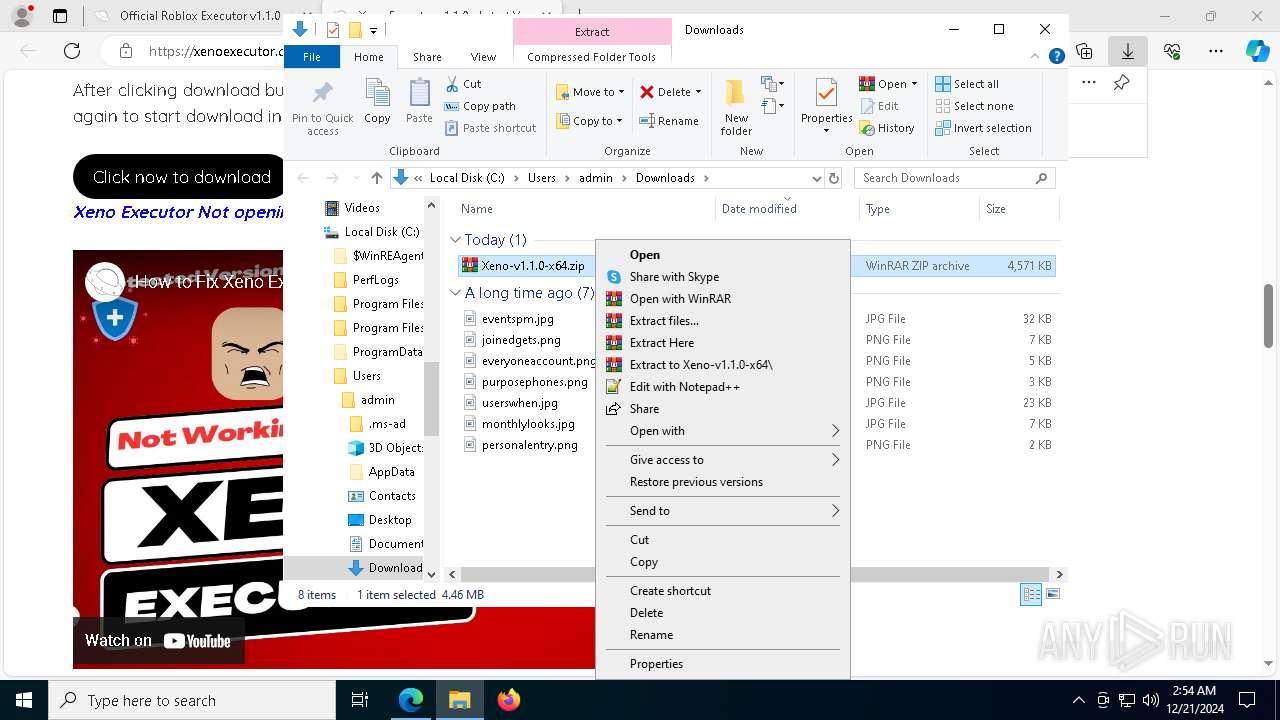Image resolution: width=1280 pixels, height=720 pixels.
Task: Open the Edge Copilot icon
Action: (1257, 51)
